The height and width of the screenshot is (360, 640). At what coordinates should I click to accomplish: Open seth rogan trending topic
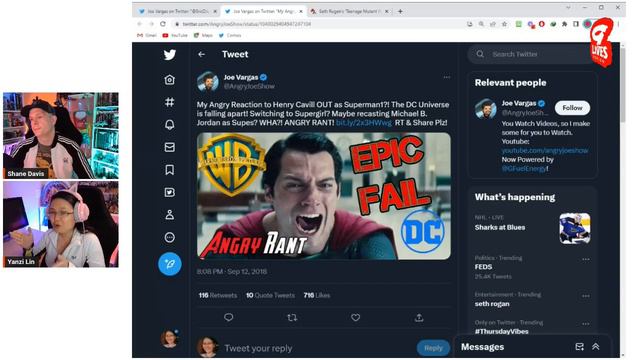pyautogui.click(x=492, y=304)
